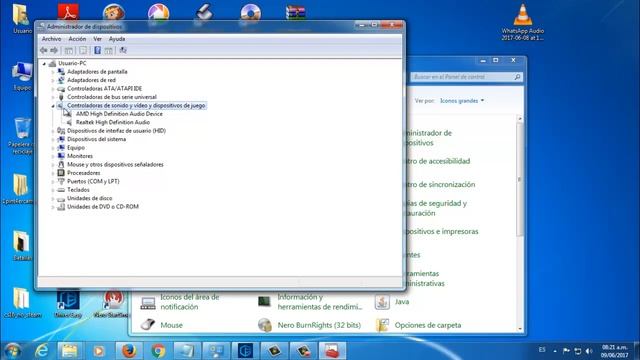This screenshot has height=360, width=640.
Task: Open Windows Media Player from the taskbar
Action: click(98, 351)
